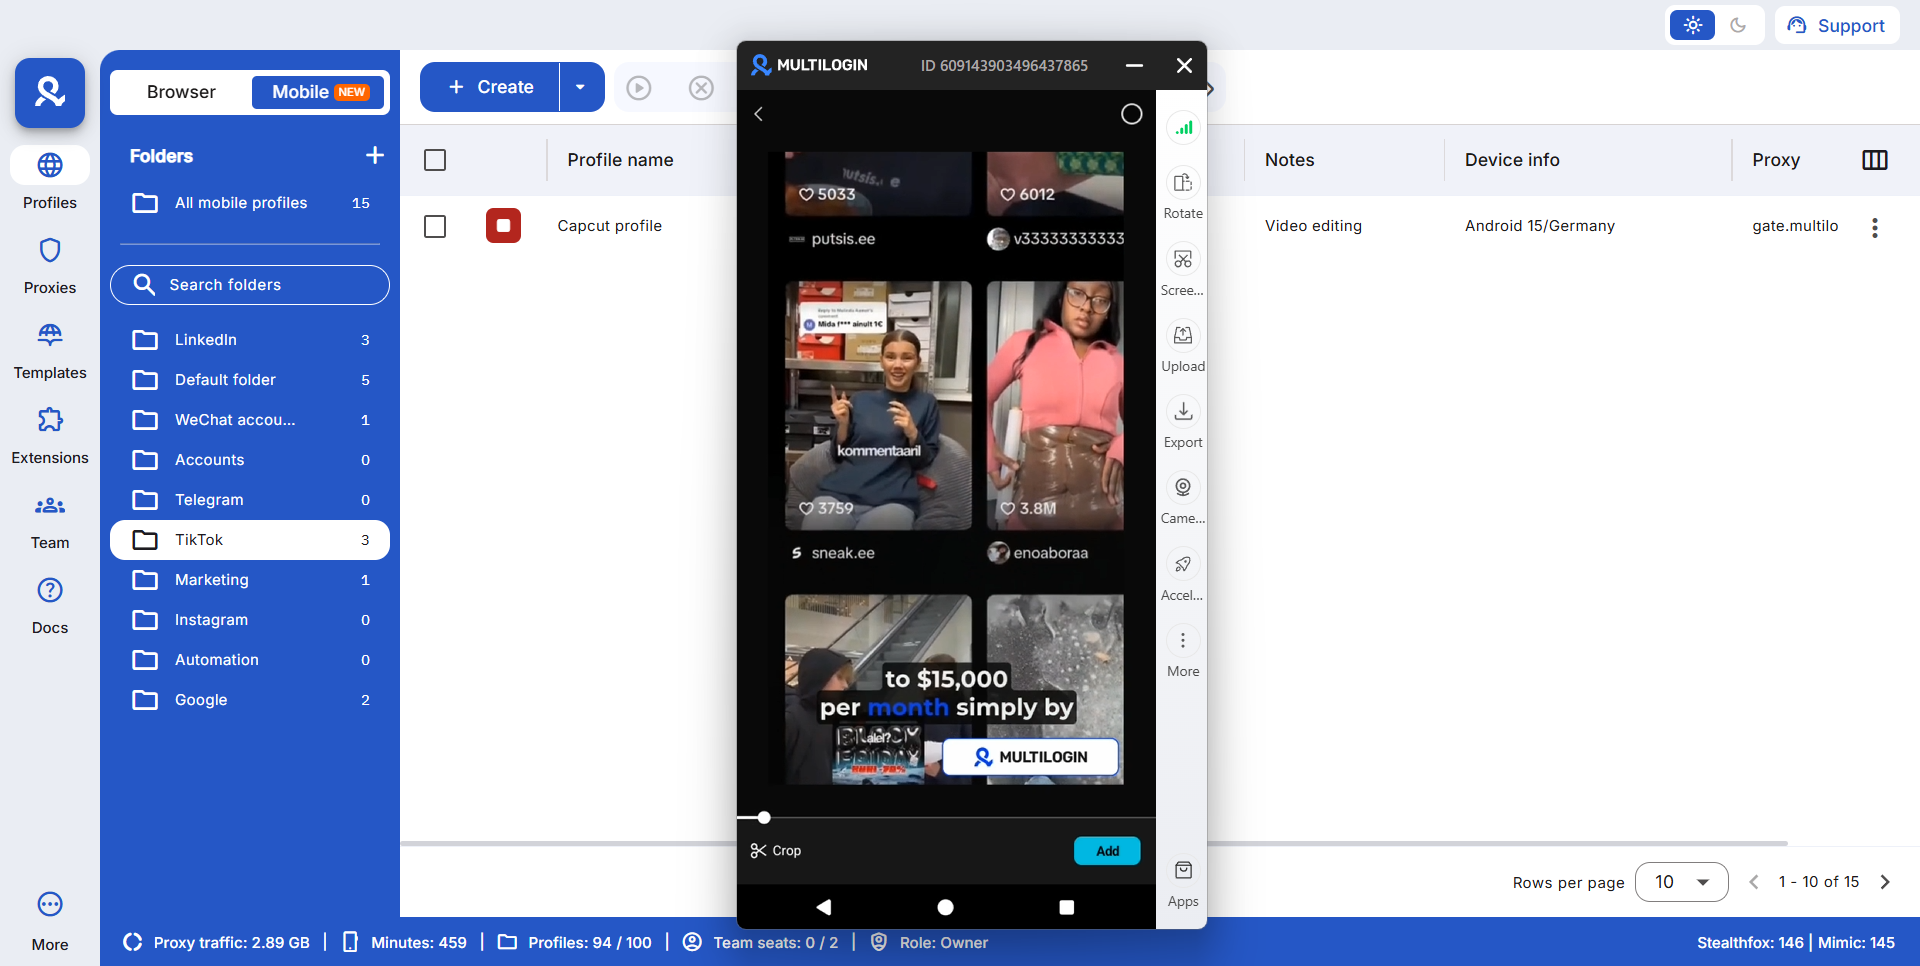Open the Capcut profile three-dot menu
The height and width of the screenshot is (966, 1920).
point(1875,227)
